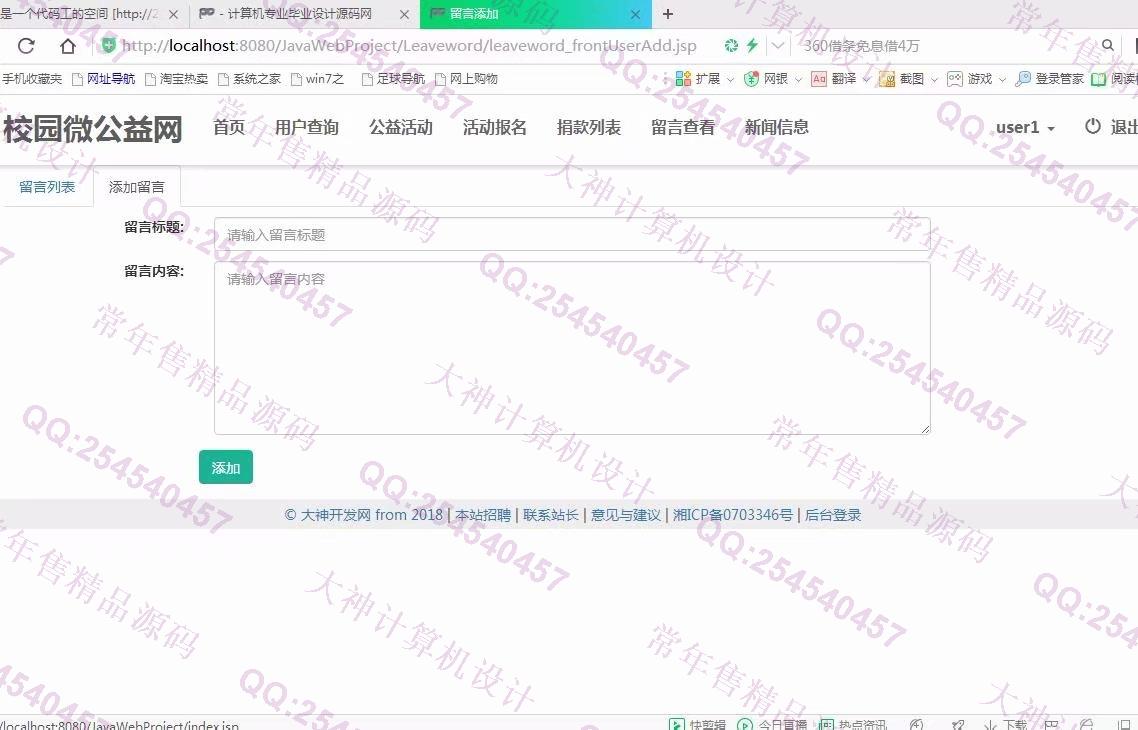Open 捐款列表 in the navigation bar

[589, 127]
